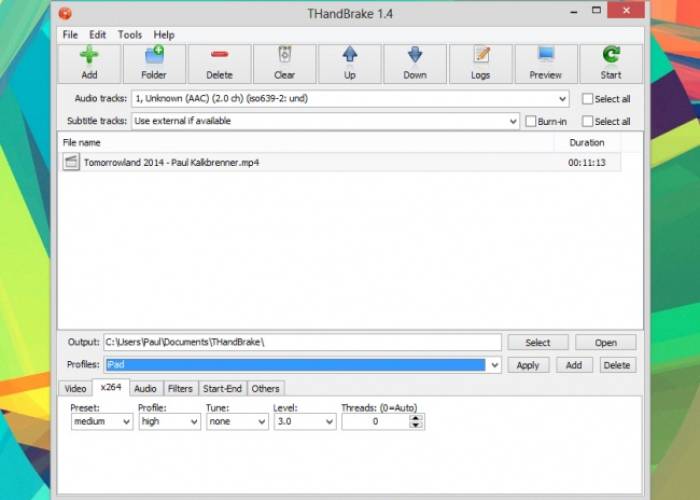
Task: Click the THandBrake app icon in title bar
Action: pos(65,13)
